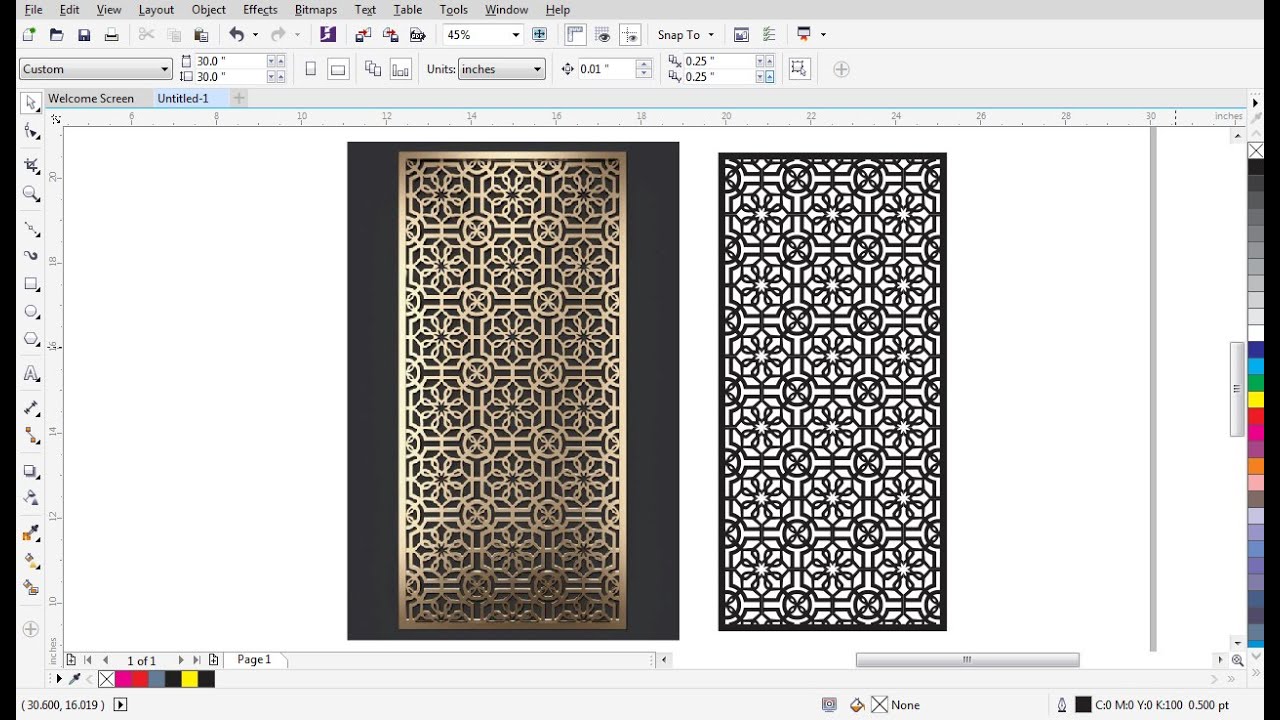This screenshot has width=1280, height=720.
Task: Open the File menu
Action: tap(33, 9)
